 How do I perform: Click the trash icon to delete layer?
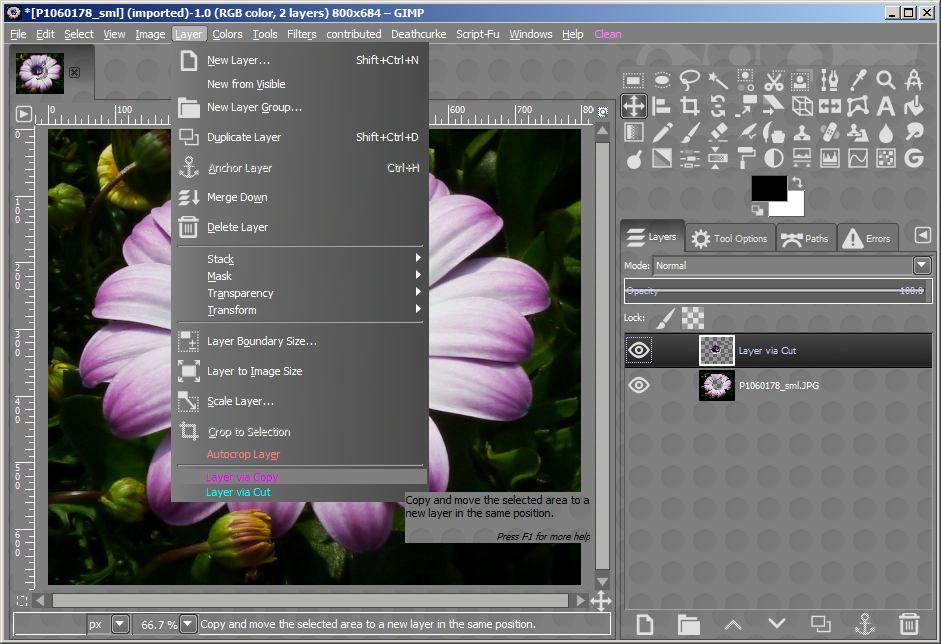pos(908,623)
